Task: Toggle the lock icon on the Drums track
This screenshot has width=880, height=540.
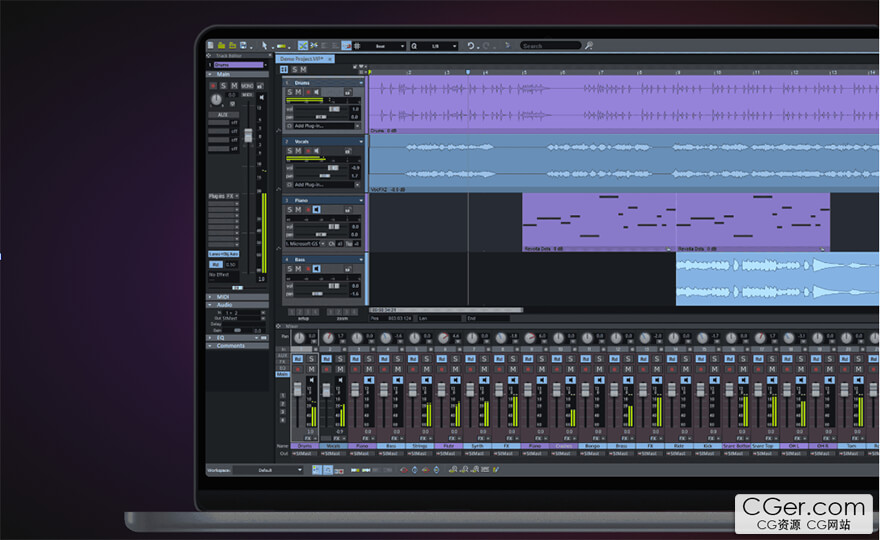Action: tap(348, 93)
